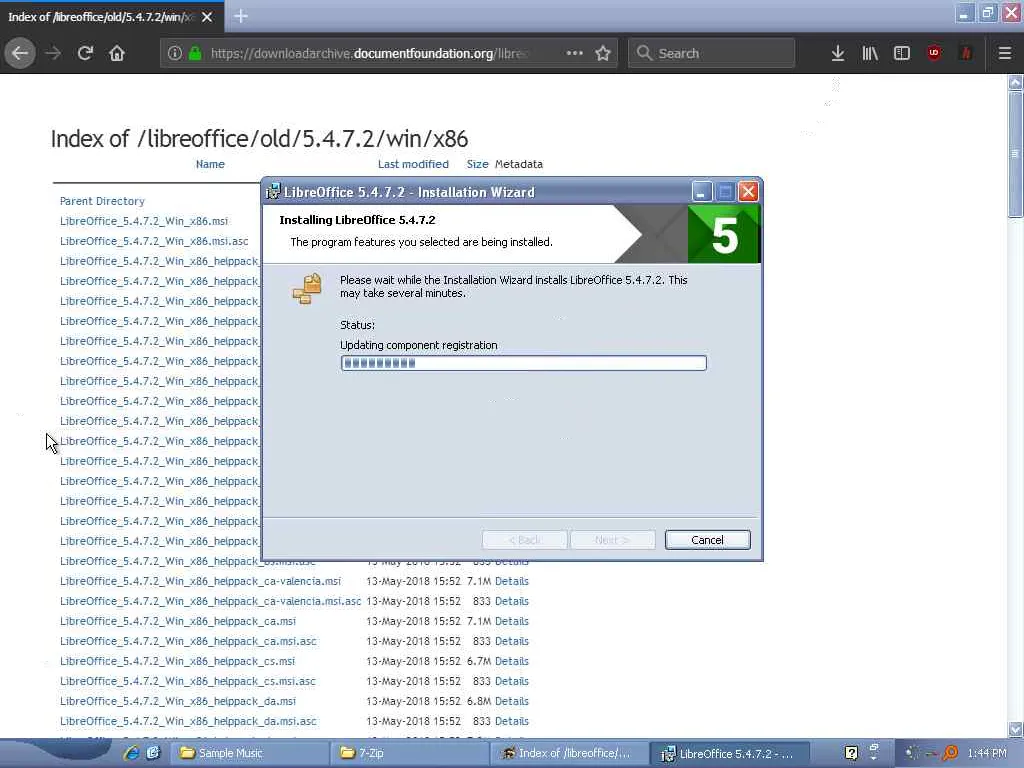The image size is (1024, 768).
Task: Click the installation progress bar
Action: coord(523,363)
